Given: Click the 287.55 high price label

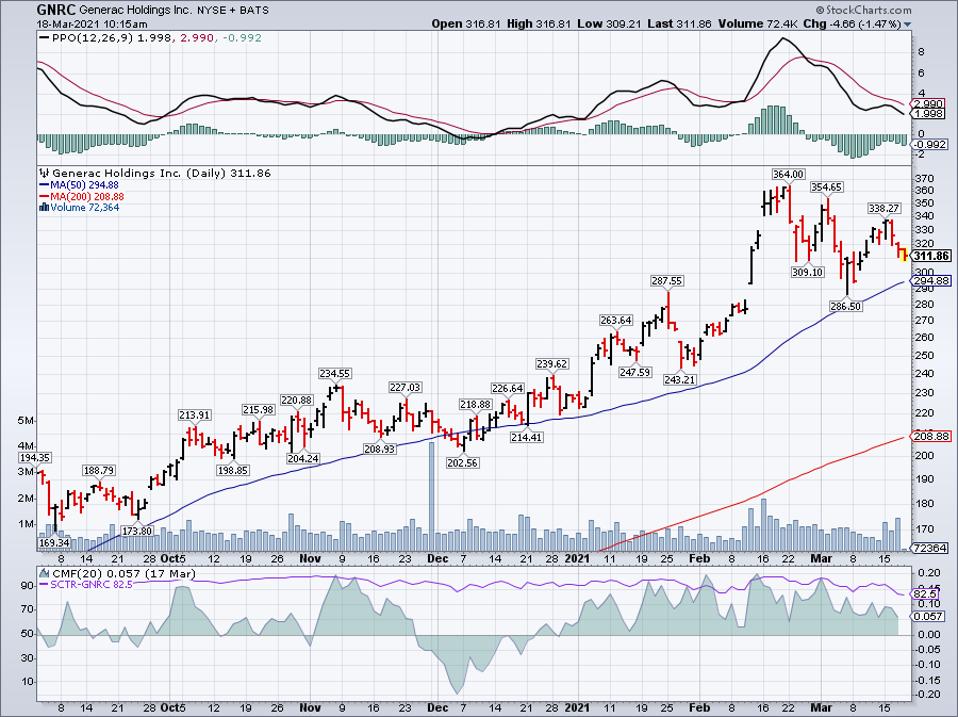Looking at the screenshot, I should point(667,281).
